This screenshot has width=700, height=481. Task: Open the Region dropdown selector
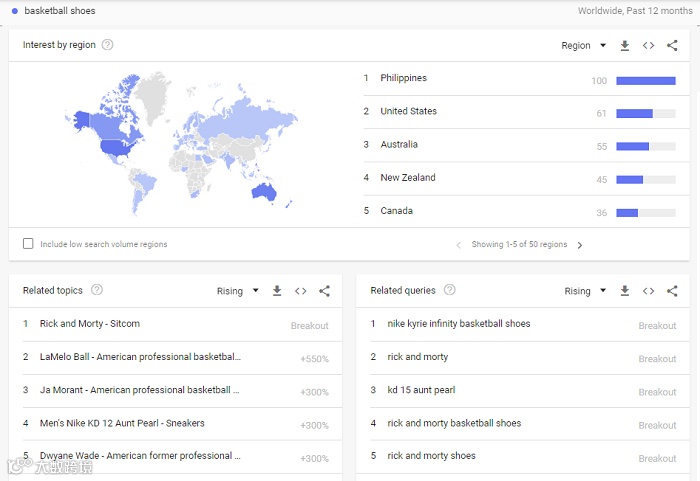pyautogui.click(x=584, y=45)
